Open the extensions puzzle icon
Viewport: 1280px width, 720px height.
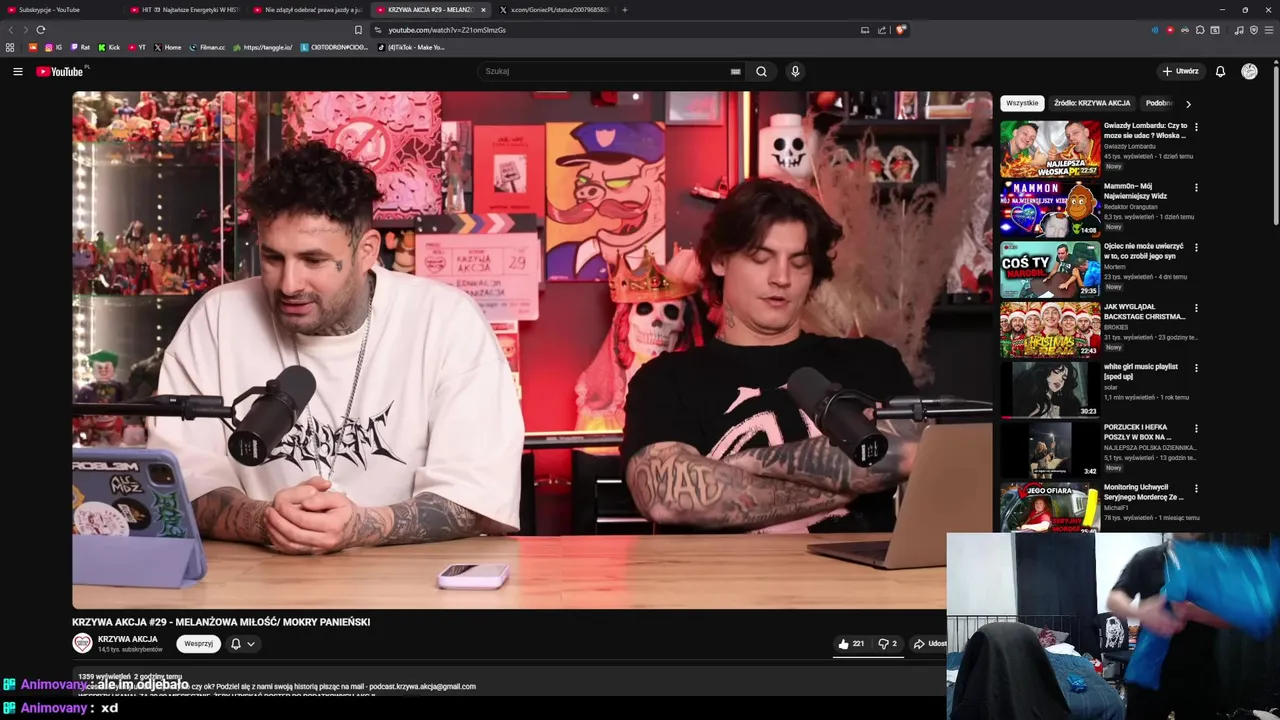click(1200, 30)
